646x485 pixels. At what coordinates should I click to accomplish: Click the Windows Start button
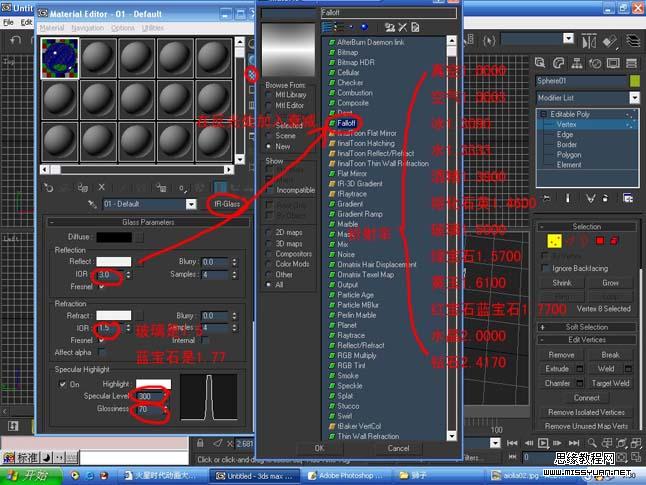31,476
